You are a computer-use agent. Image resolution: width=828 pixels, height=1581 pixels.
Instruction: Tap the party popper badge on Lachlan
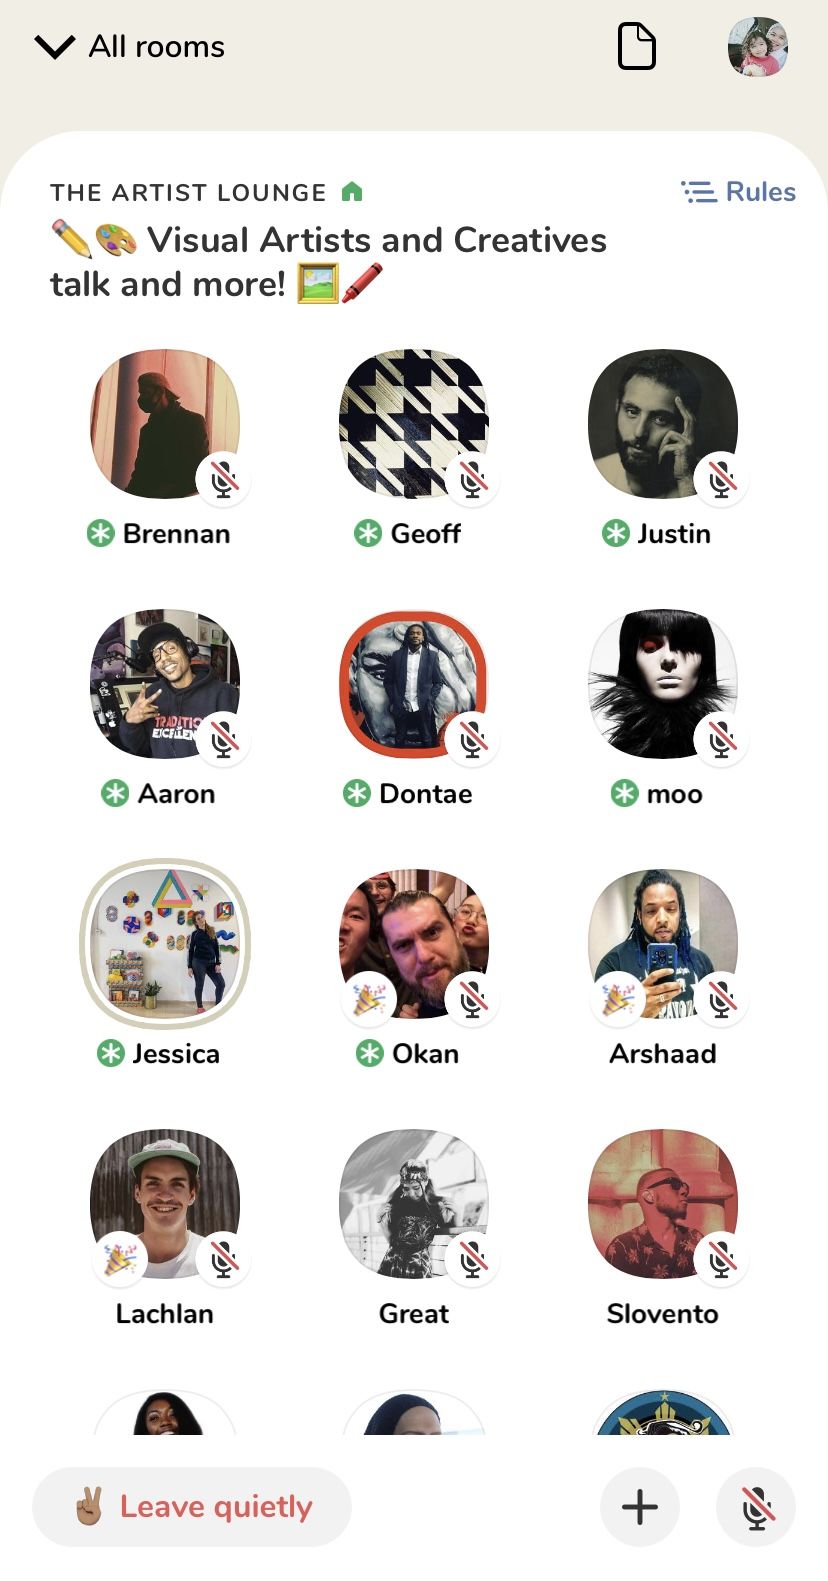pyautogui.click(x=120, y=1259)
